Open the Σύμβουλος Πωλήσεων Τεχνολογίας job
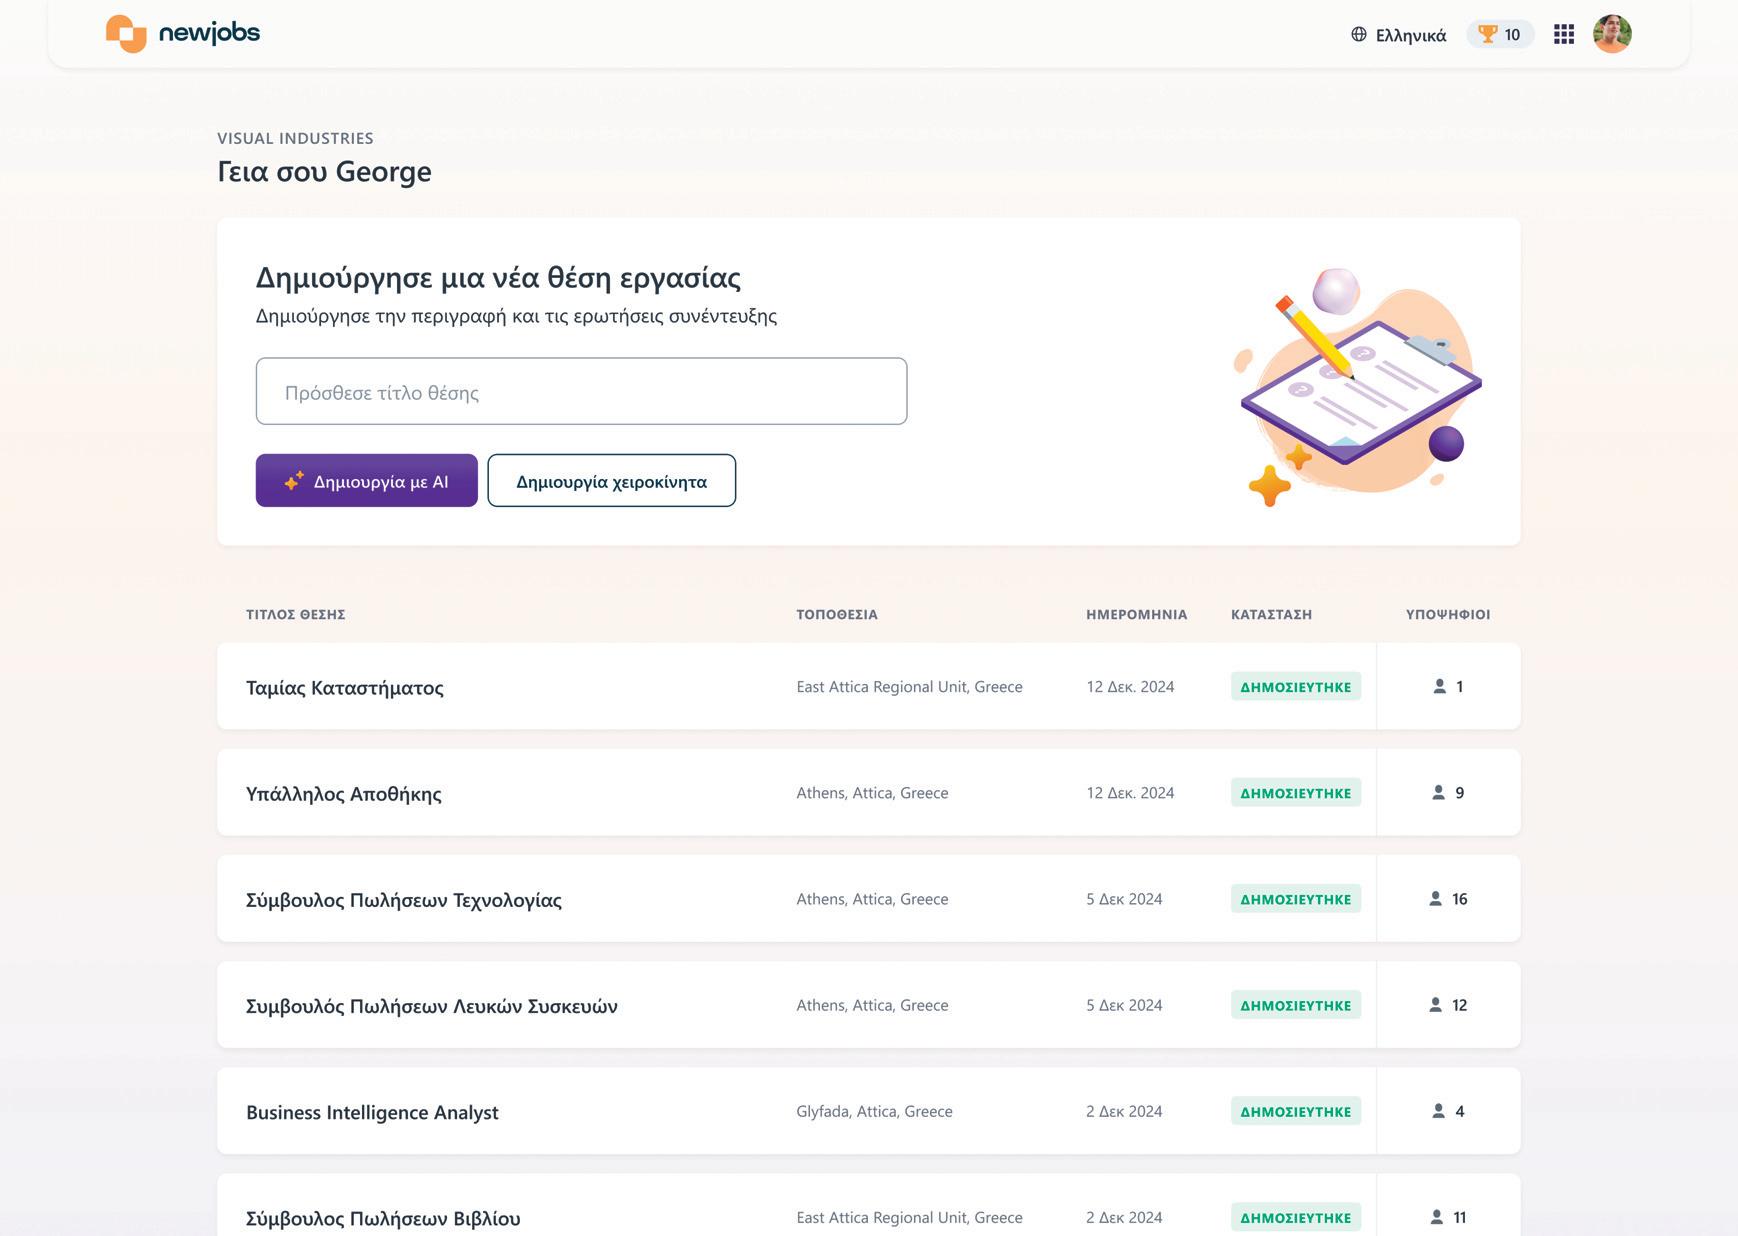Viewport: 1738px width, 1236px height. [404, 900]
